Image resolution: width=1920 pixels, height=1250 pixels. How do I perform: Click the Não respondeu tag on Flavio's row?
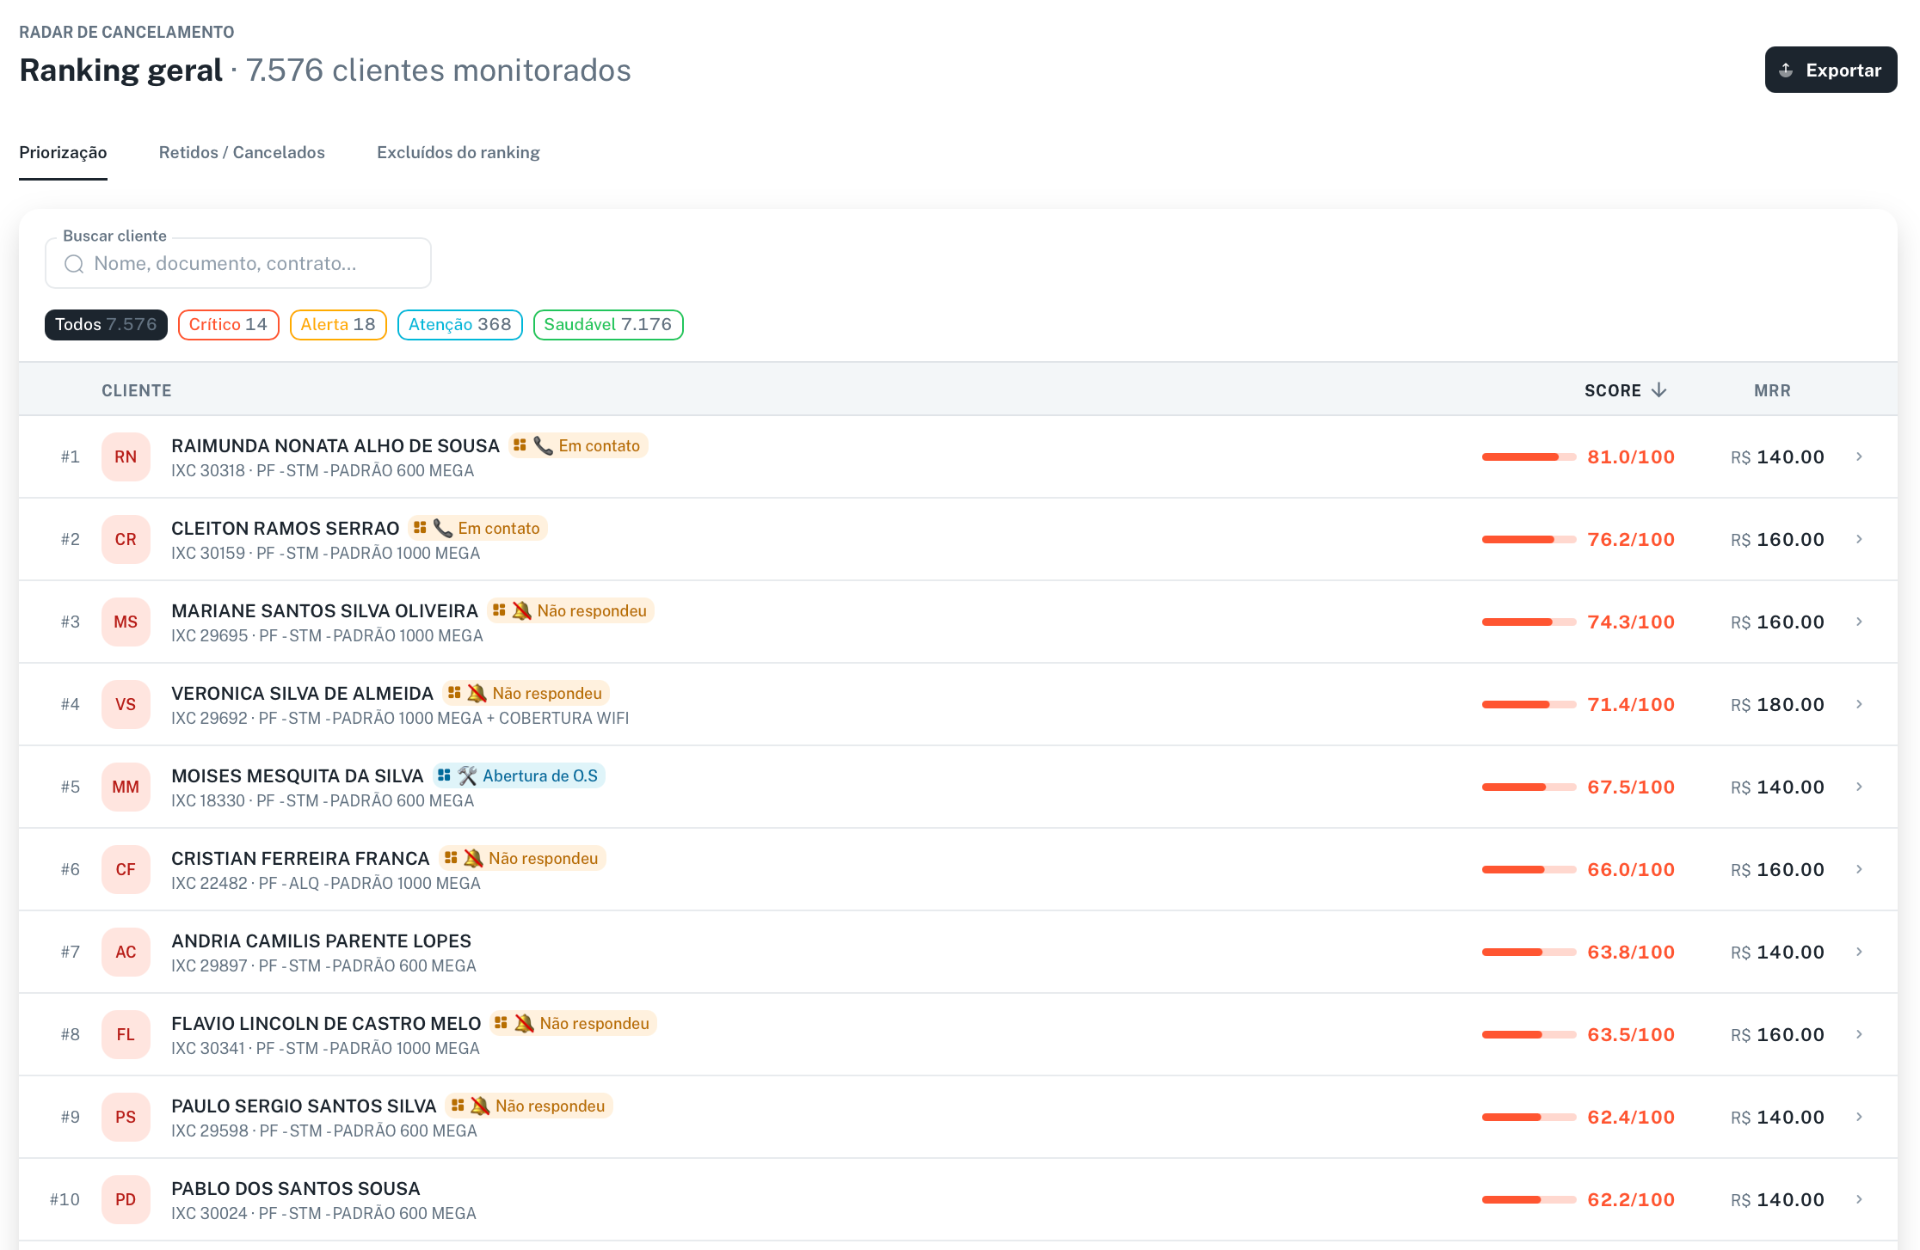[x=572, y=1023]
